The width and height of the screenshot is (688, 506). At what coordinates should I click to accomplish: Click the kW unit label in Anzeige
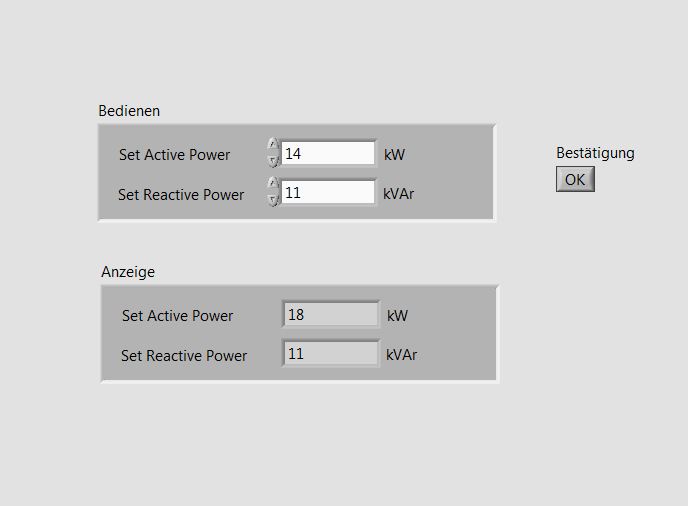pos(397,316)
